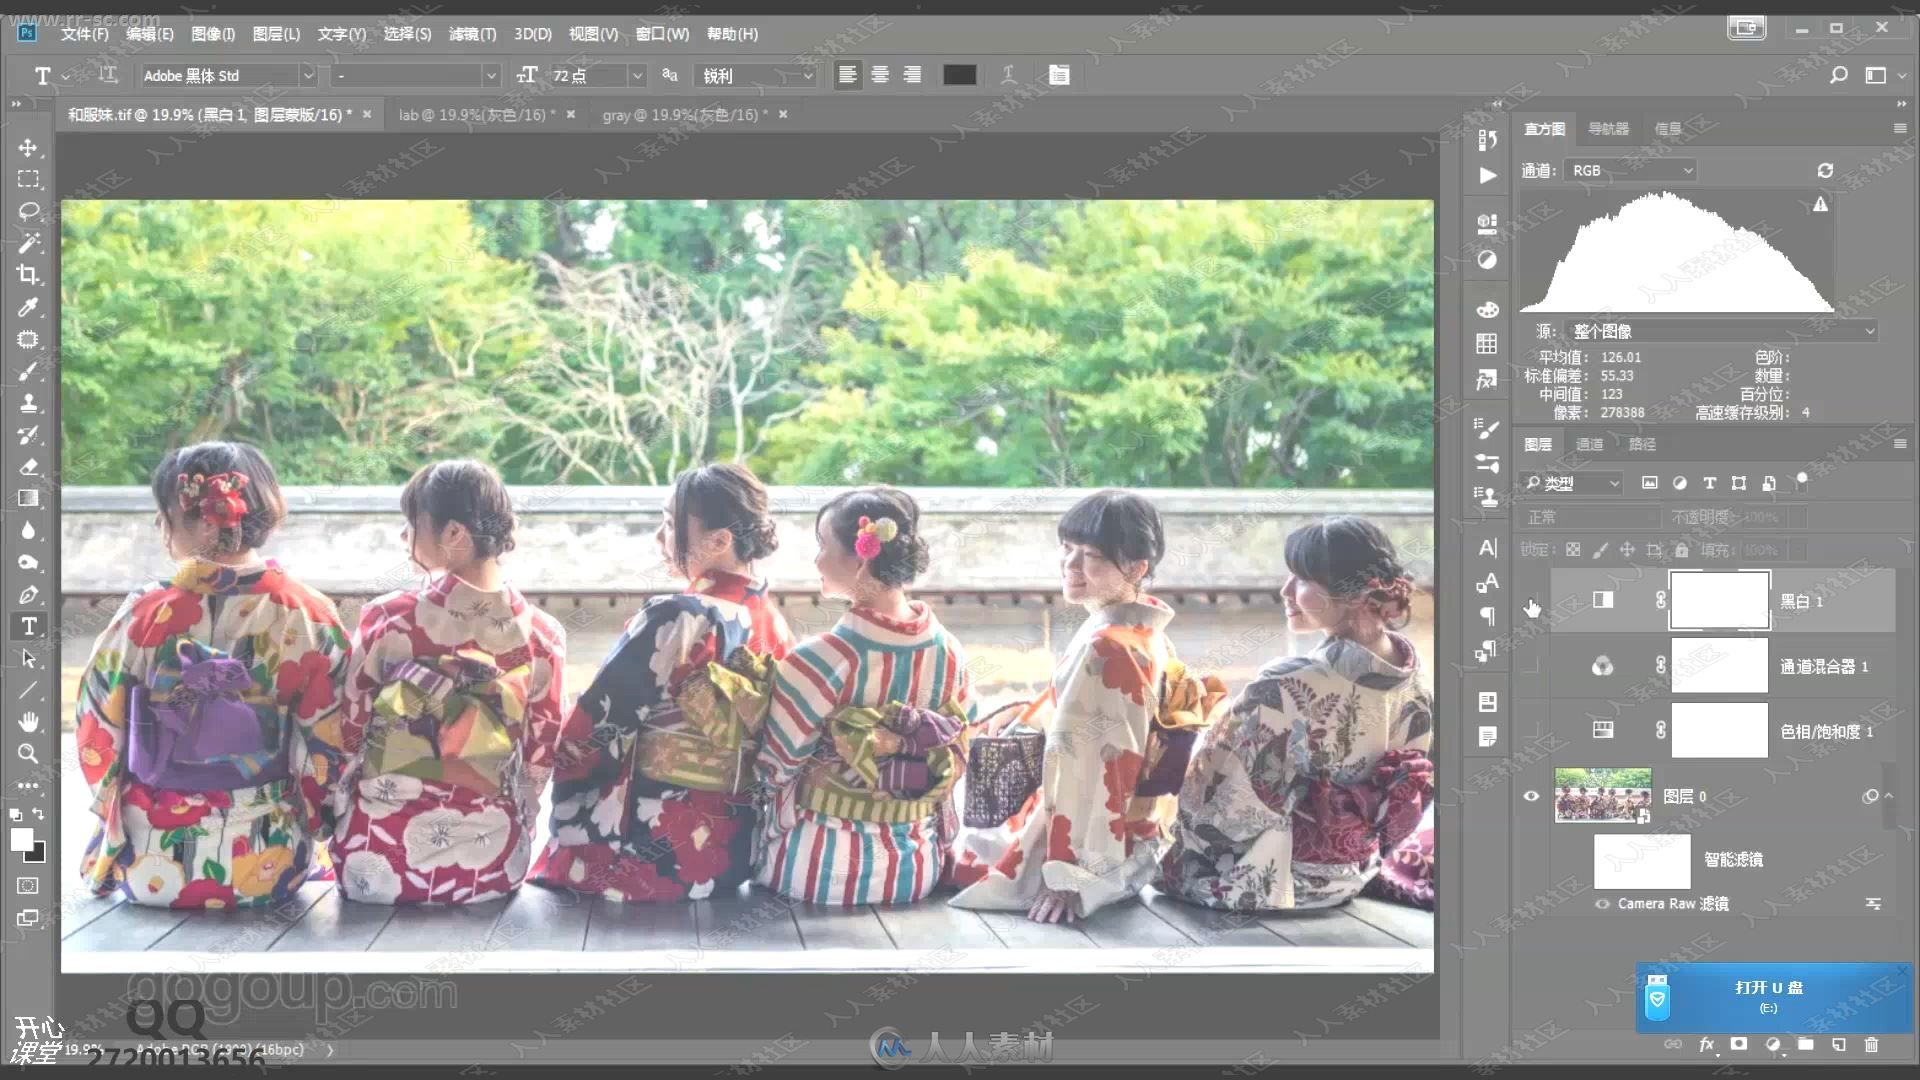This screenshot has height=1080, width=1920.
Task: Open the font family dropdown Adobe 黑体 Std
Action: 308,76
